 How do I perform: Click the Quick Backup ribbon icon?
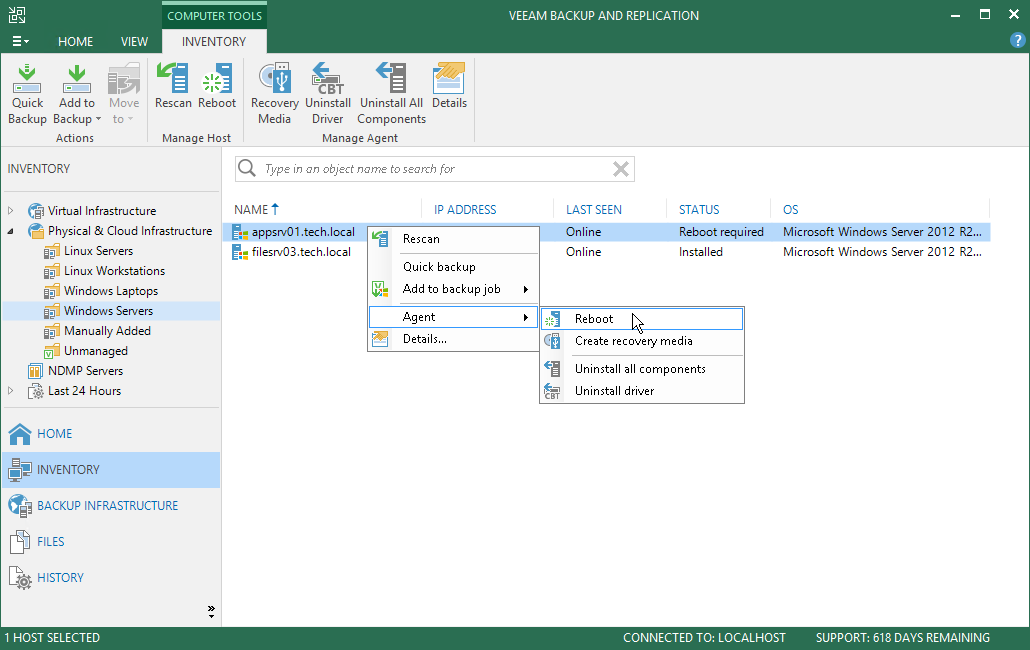(x=27, y=94)
